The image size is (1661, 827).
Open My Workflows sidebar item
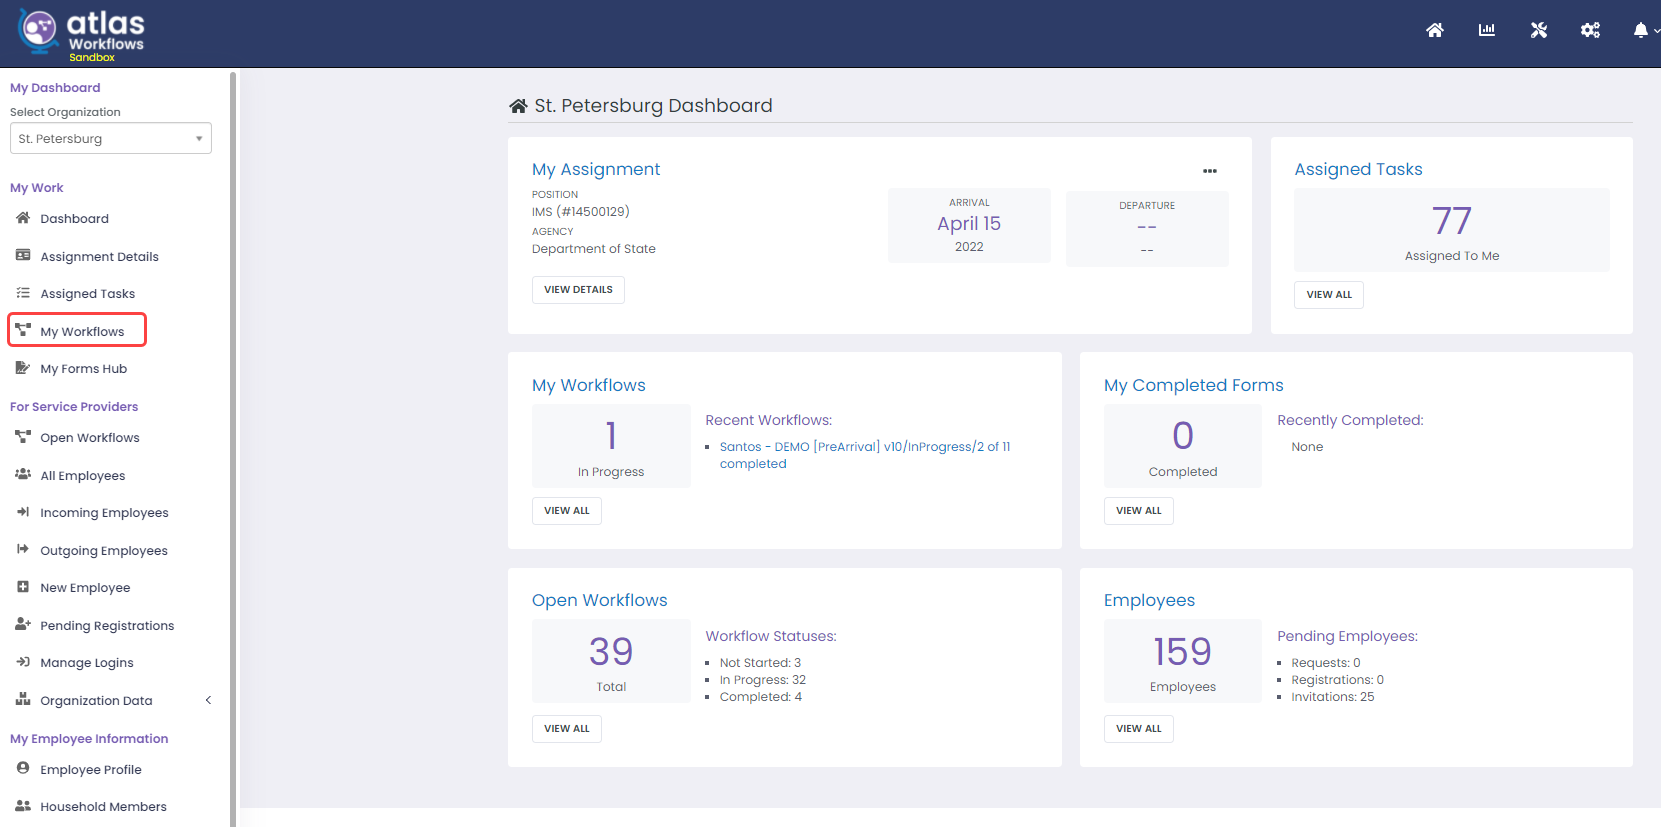click(x=82, y=331)
